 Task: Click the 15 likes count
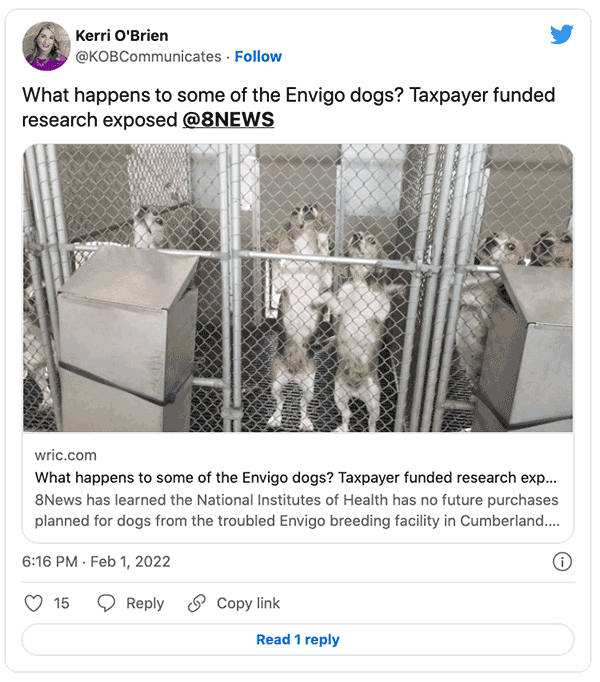pos(61,603)
